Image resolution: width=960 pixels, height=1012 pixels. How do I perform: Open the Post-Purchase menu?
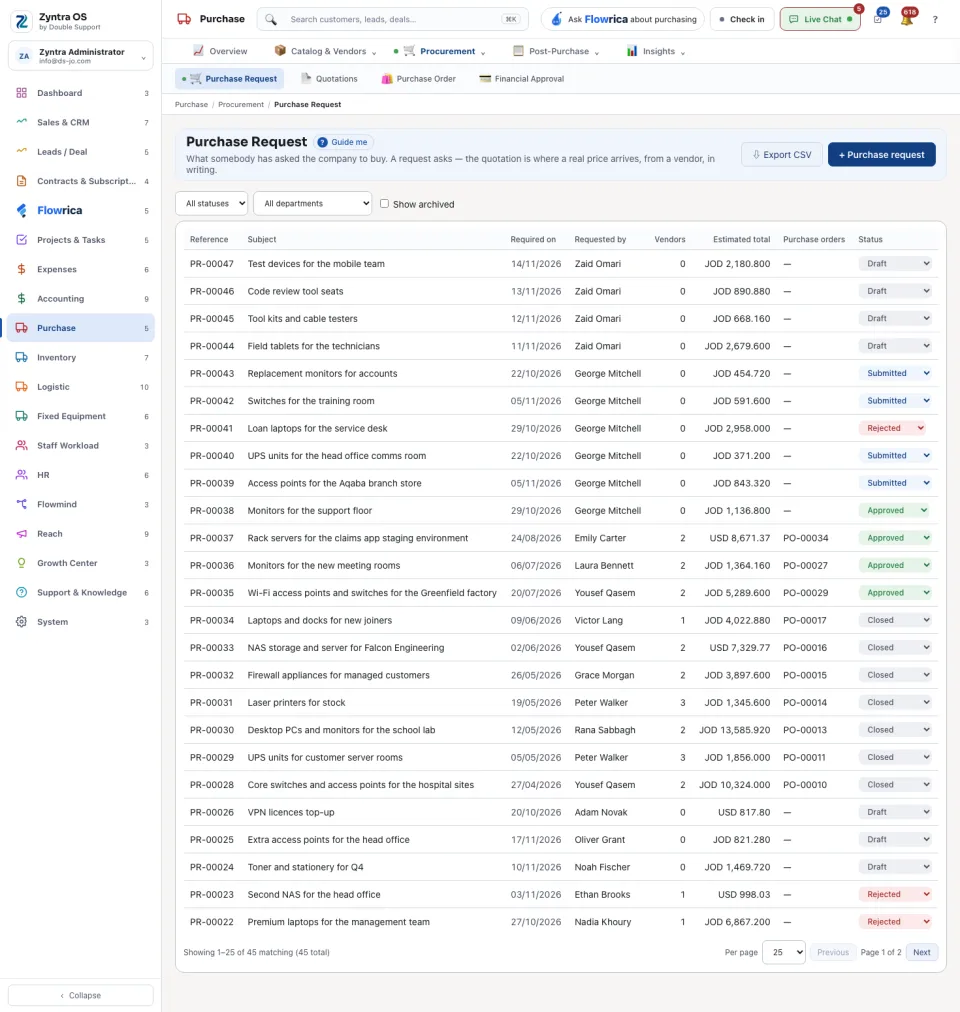pyautogui.click(x=556, y=51)
